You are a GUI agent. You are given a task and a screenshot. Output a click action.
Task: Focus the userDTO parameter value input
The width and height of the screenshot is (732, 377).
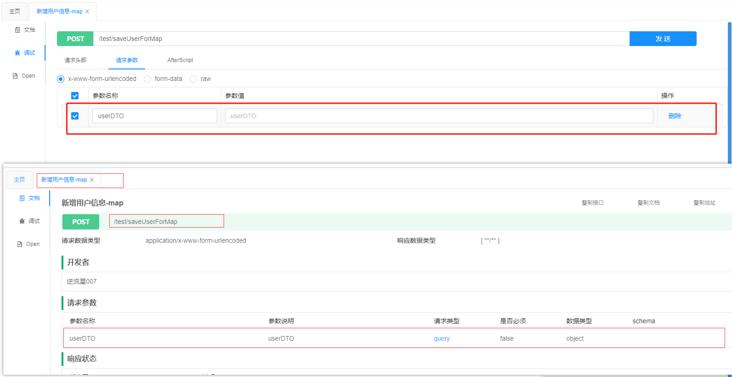pyautogui.click(x=439, y=116)
